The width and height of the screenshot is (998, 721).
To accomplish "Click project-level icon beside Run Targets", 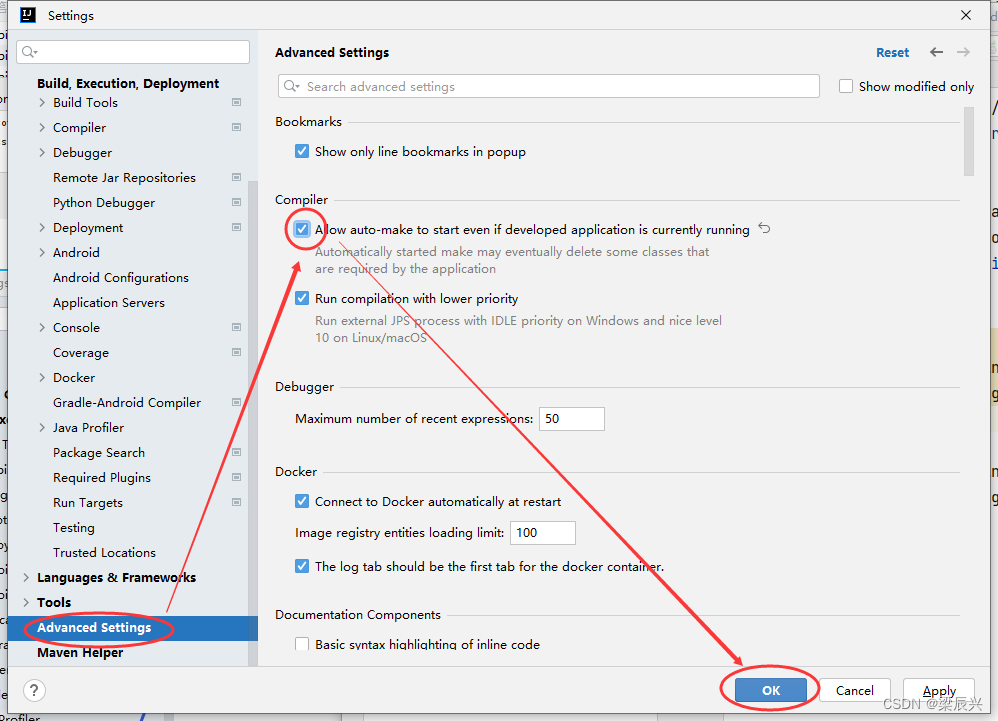I will pyautogui.click(x=237, y=502).
